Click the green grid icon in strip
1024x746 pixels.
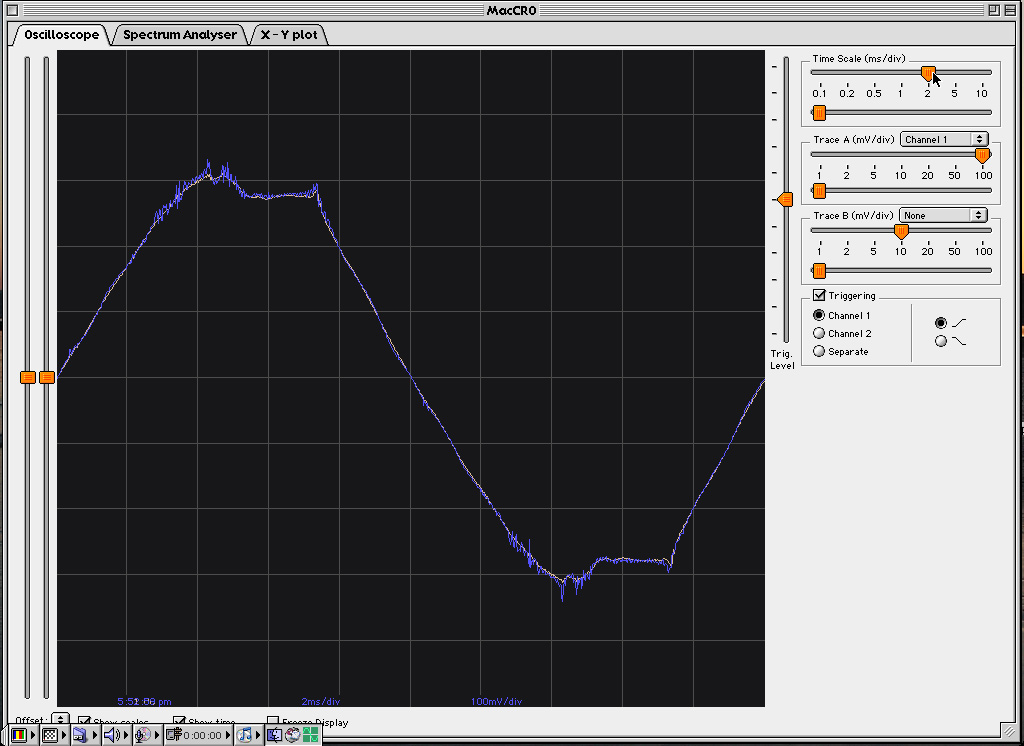[311, 735]
